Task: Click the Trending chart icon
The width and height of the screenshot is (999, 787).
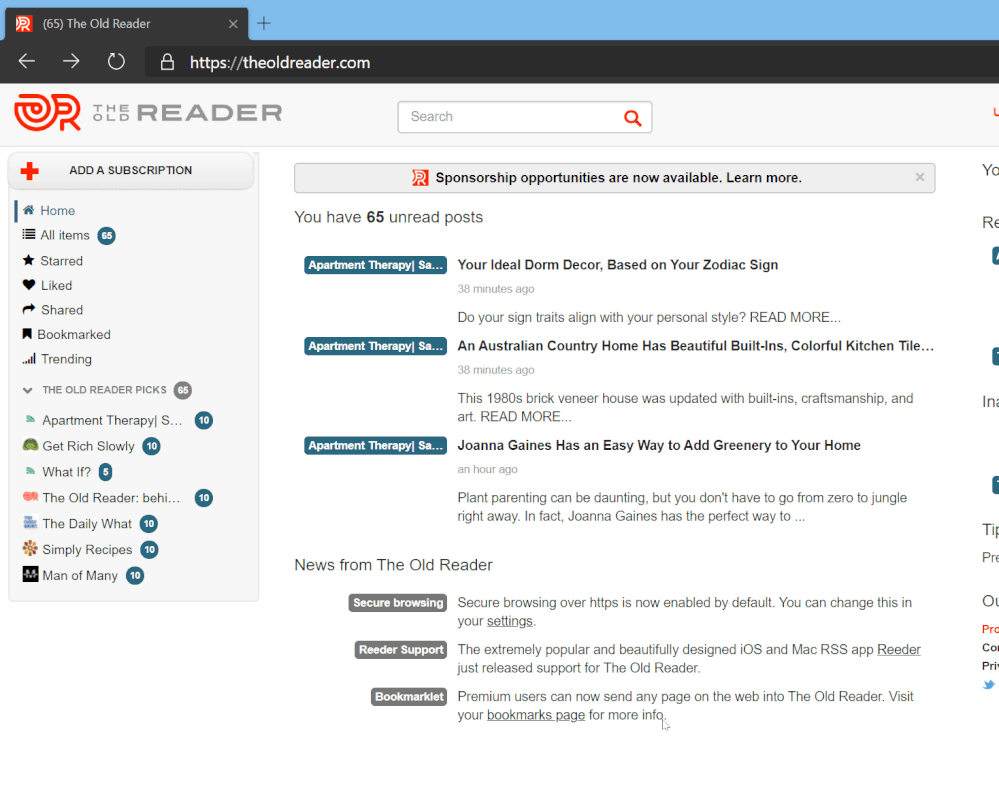Action: (29, 359)
